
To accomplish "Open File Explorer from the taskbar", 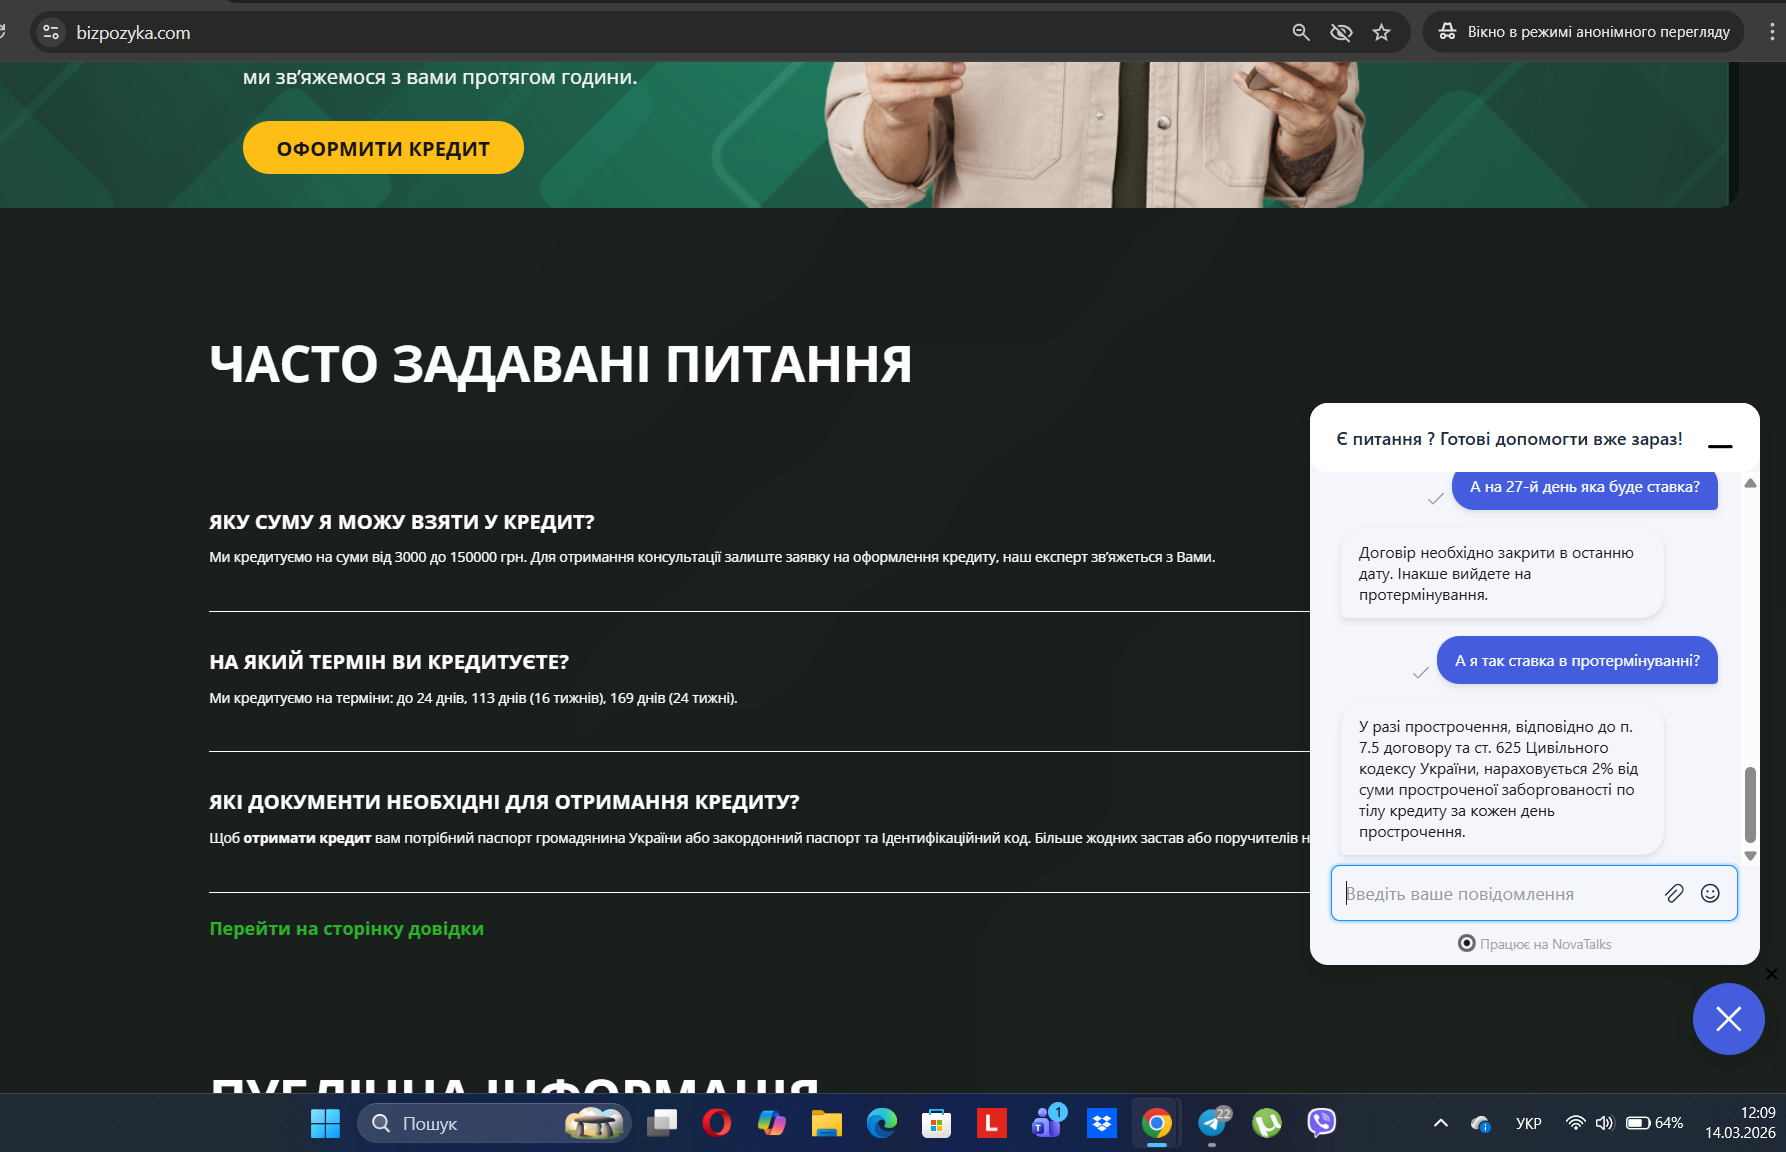I will pyautogui.click(x=827, y=1123).
